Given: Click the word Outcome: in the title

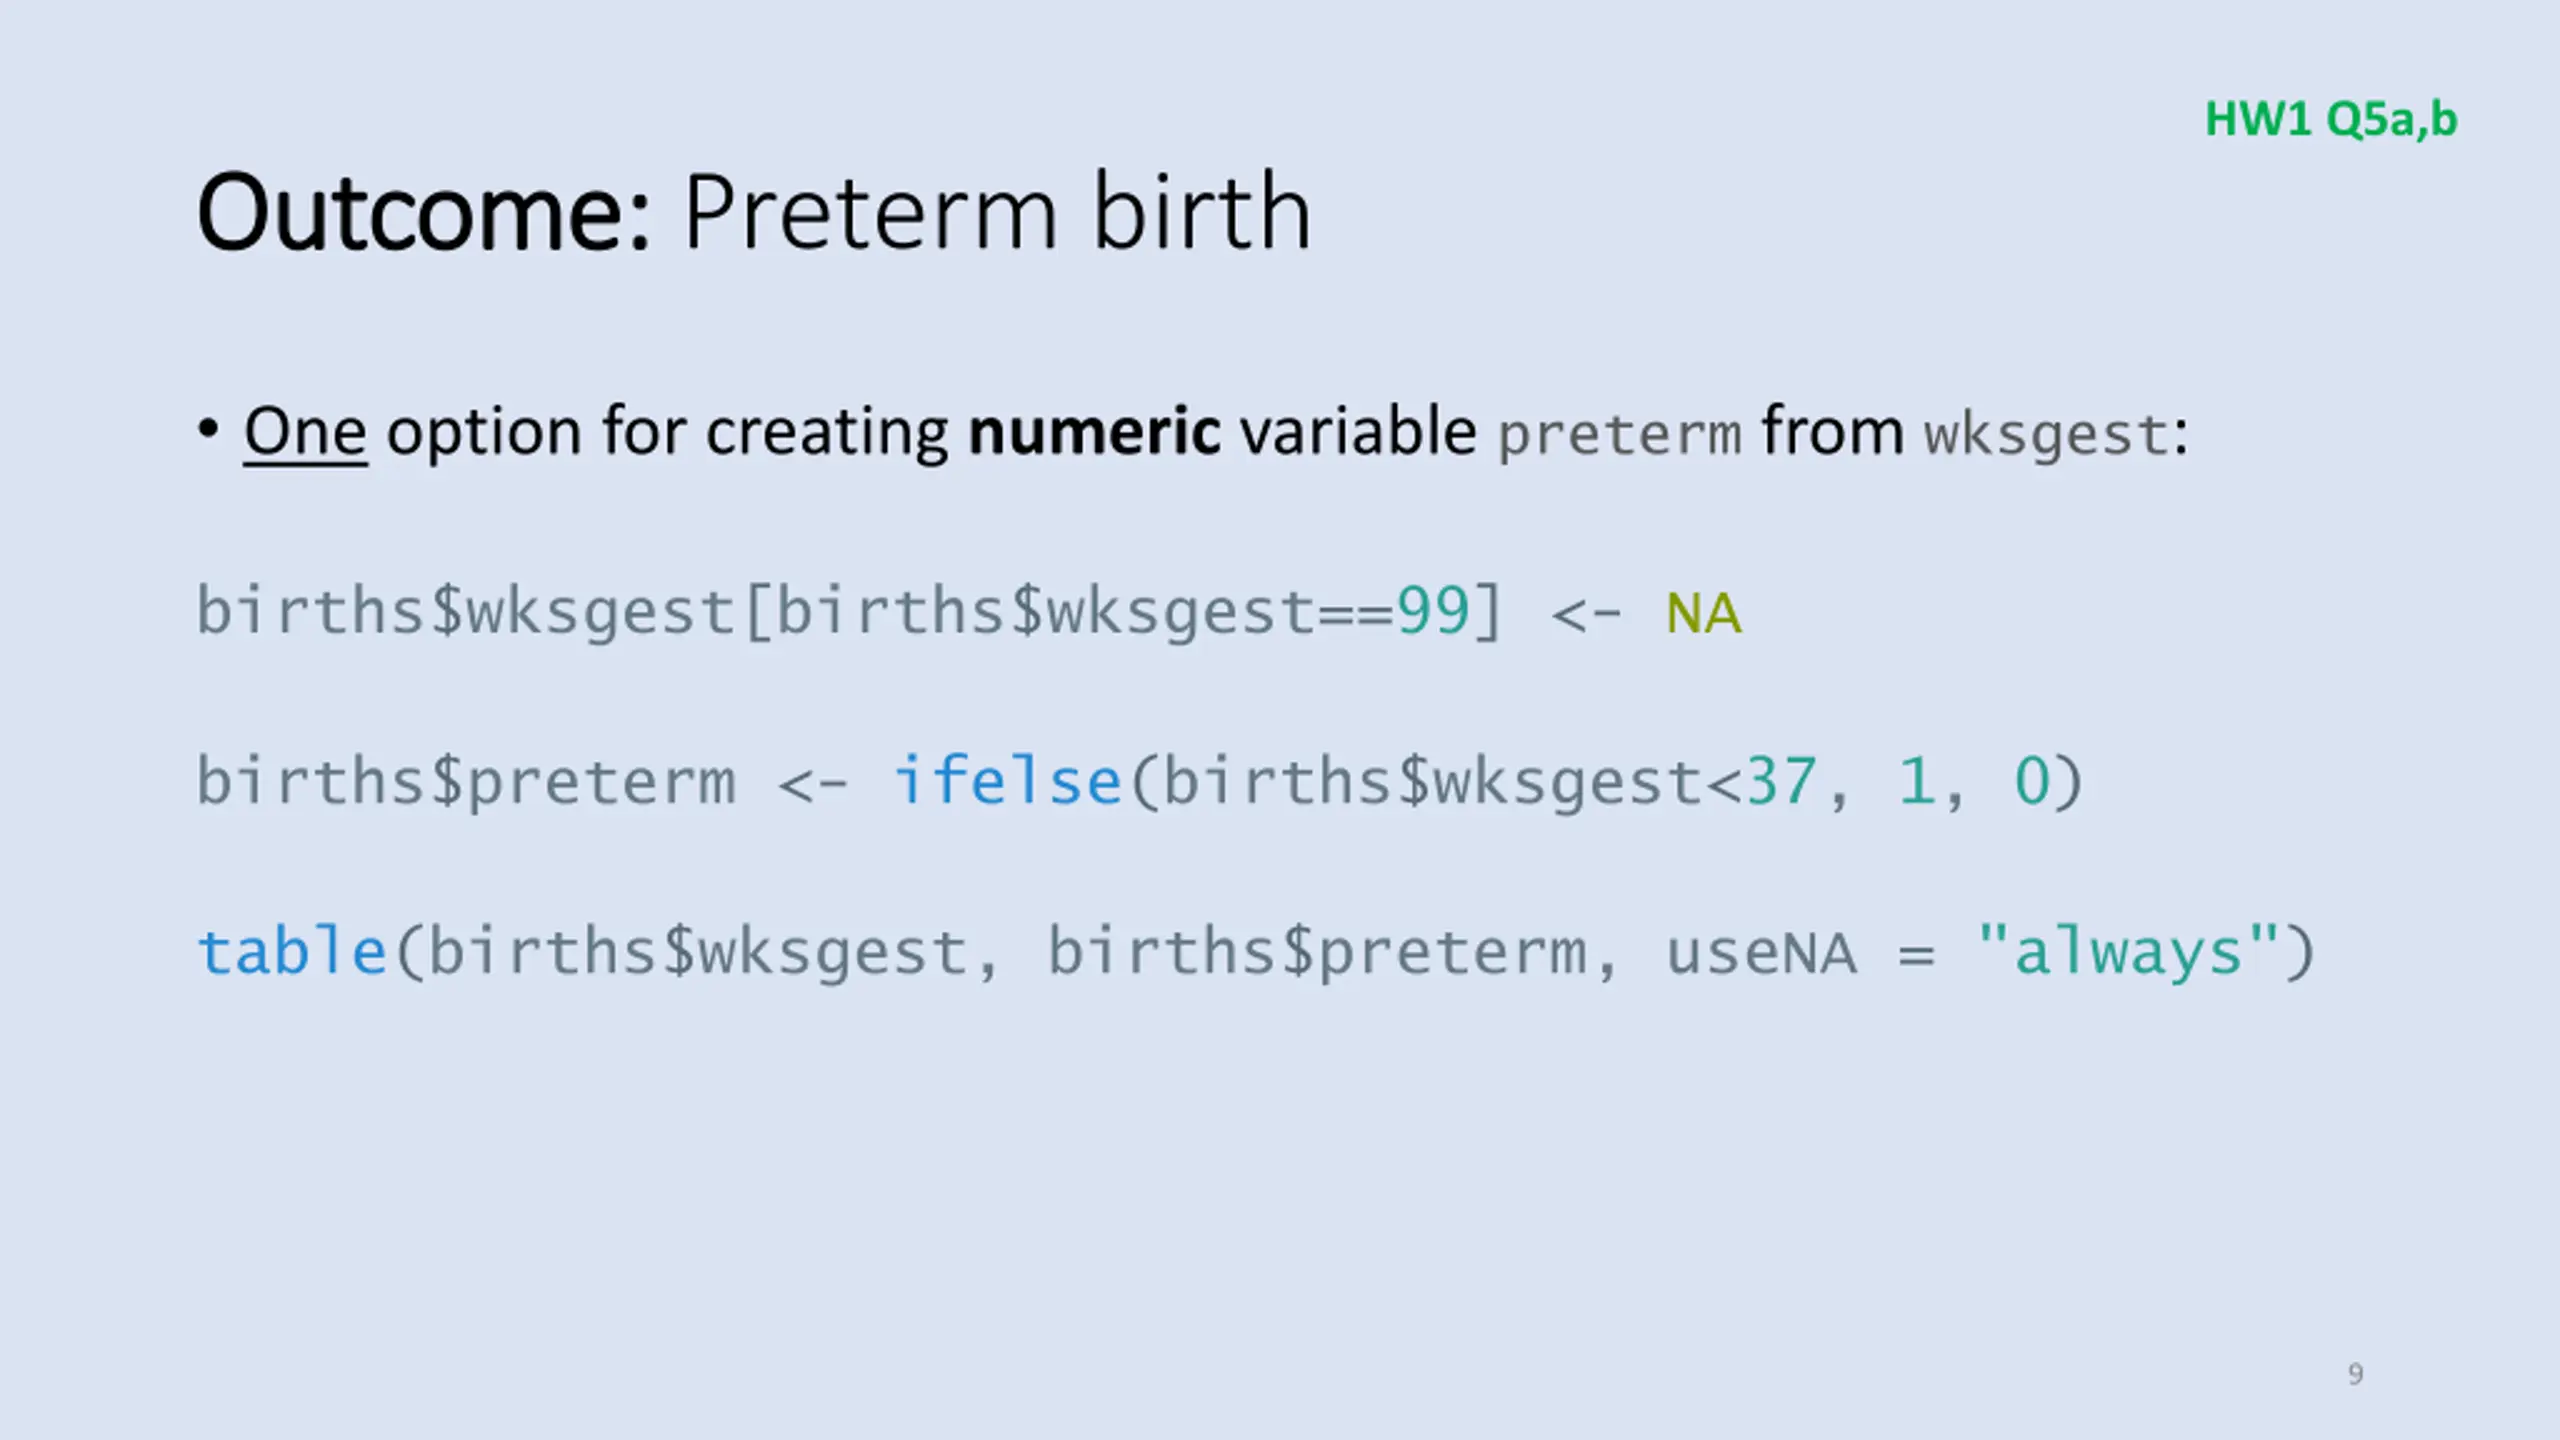Looking at the screenshot, I should pos(424,212).
